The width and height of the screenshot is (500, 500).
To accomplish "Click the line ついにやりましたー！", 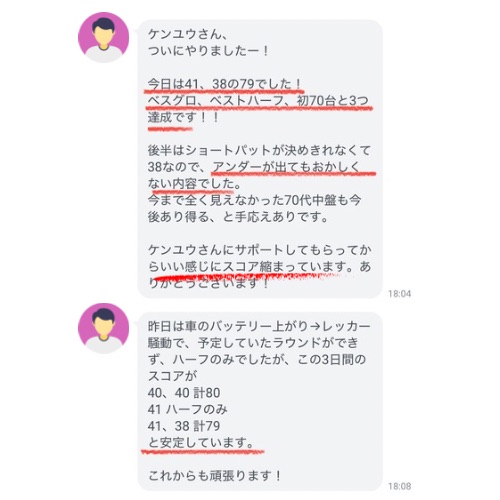I will click(208, 51).
